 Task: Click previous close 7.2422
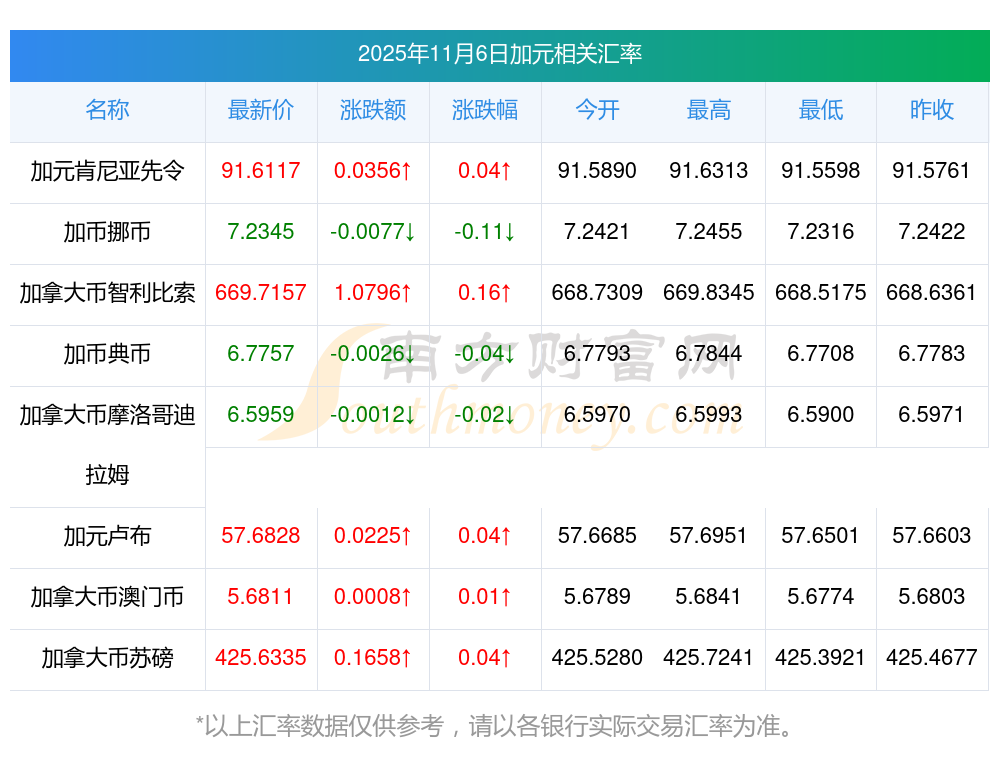tap(932, 232)
